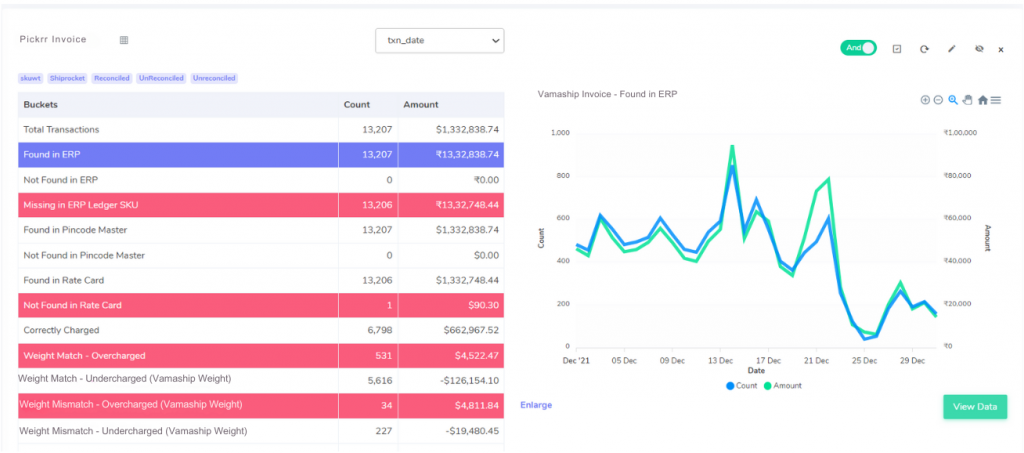1024x453 pixels.
Task: Select the Found in ERP row
Action: click(x=261, y=155)
